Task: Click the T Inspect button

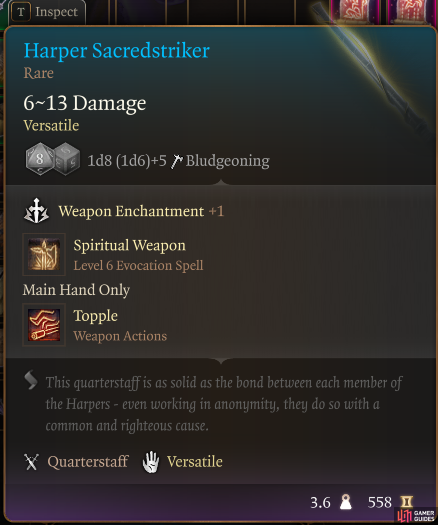Action: point(47,12)
